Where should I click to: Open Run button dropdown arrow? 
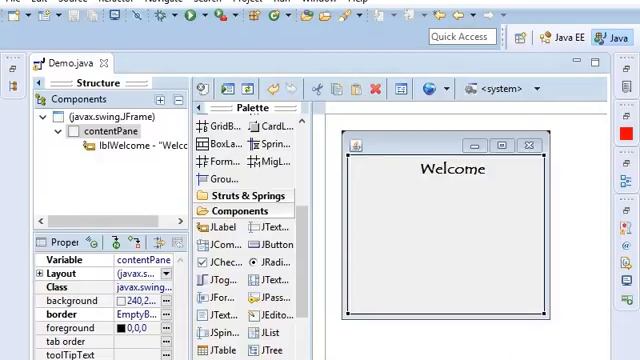click(205, 16)
